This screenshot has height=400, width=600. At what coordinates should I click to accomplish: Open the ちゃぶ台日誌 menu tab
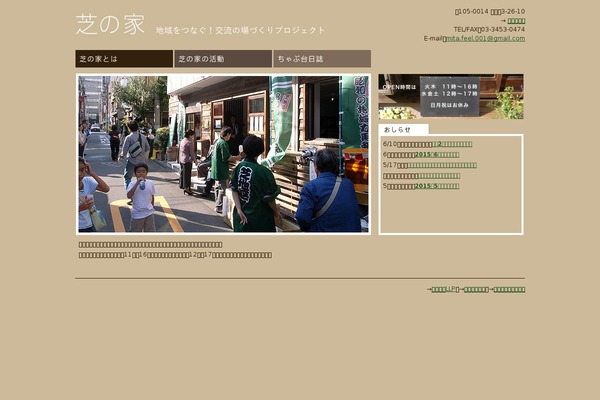point(322,59)
